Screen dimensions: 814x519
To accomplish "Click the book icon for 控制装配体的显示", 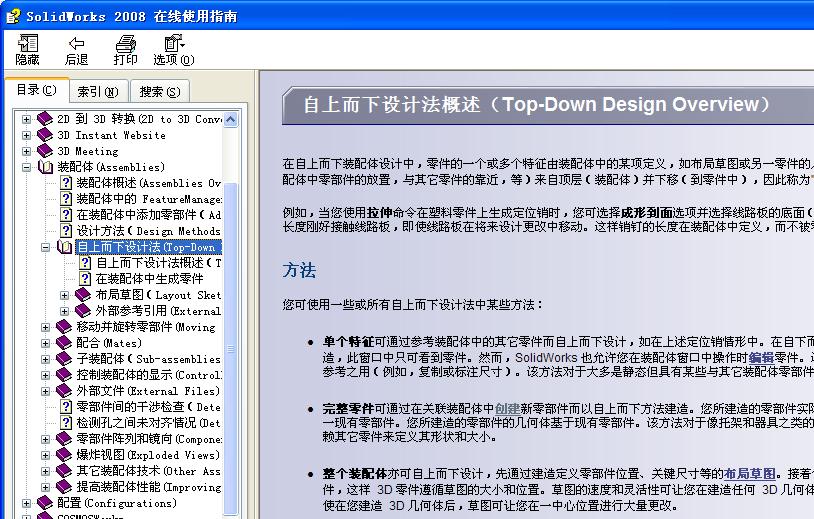I will (64, 375).
